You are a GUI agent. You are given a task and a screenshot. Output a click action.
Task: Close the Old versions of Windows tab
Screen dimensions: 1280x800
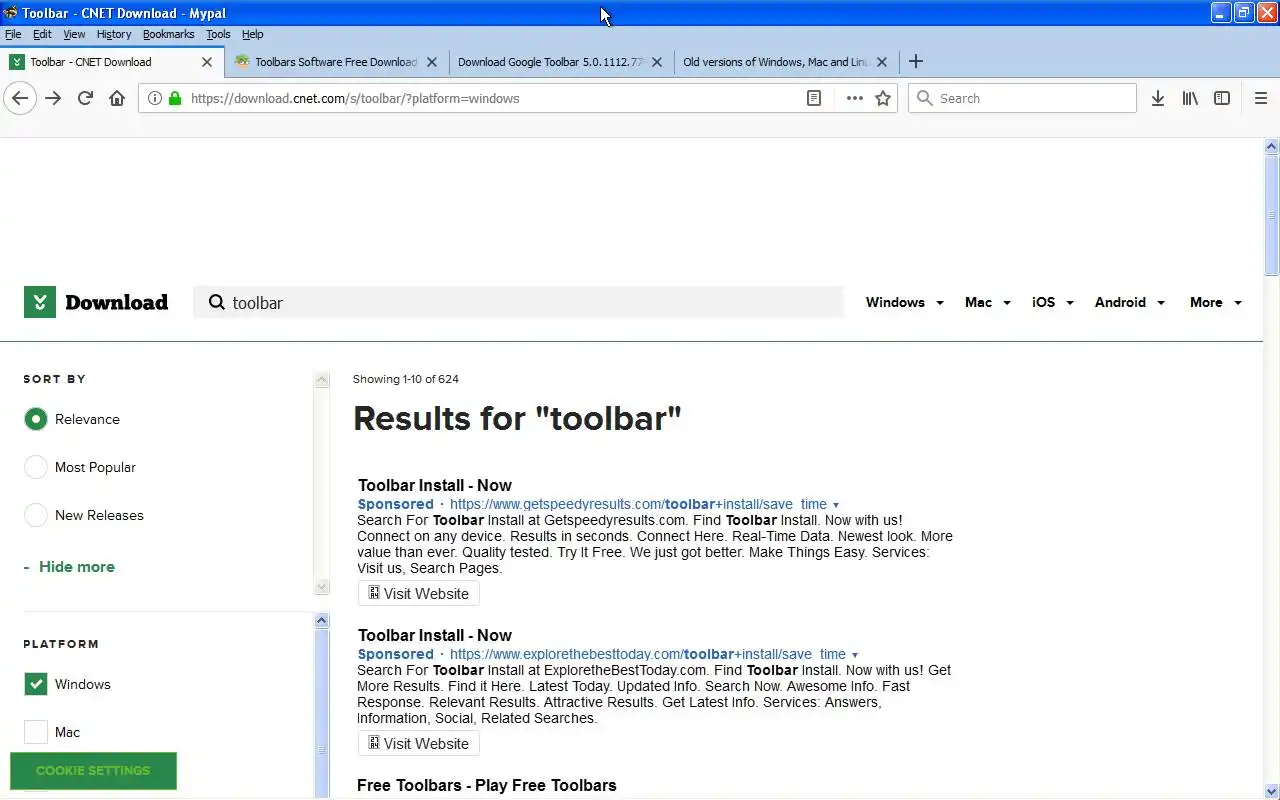tap(882, 61)
